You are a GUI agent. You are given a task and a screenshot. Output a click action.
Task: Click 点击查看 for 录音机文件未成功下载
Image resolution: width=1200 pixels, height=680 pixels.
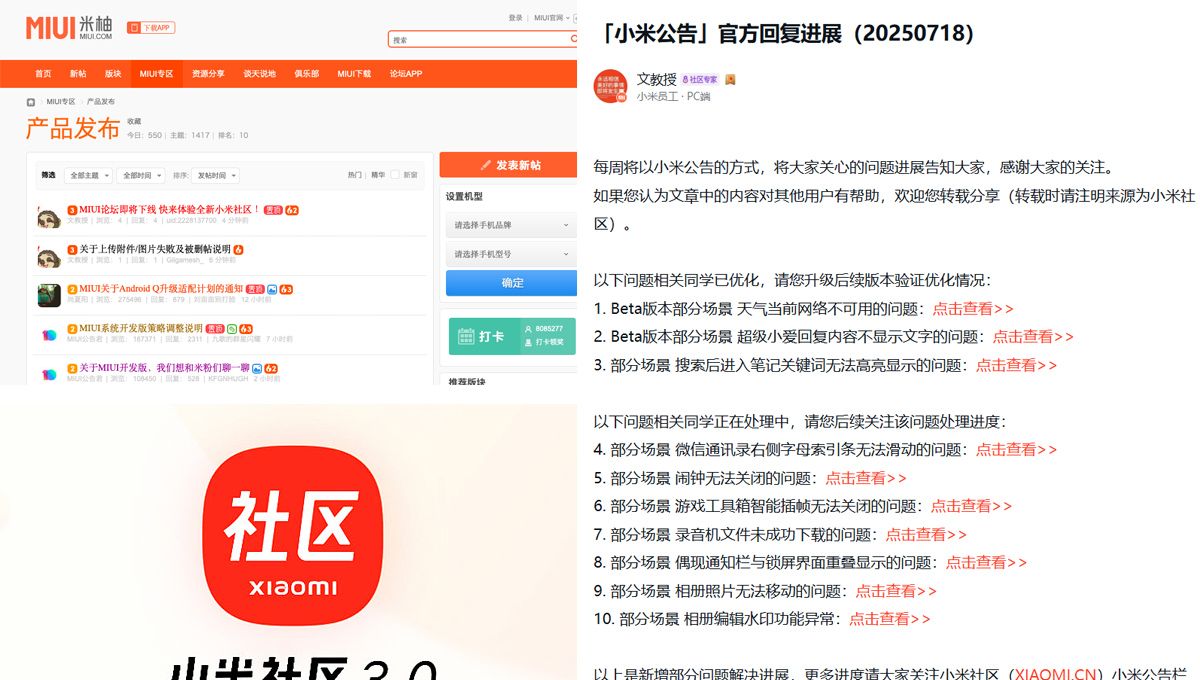[x=926, y=535]
